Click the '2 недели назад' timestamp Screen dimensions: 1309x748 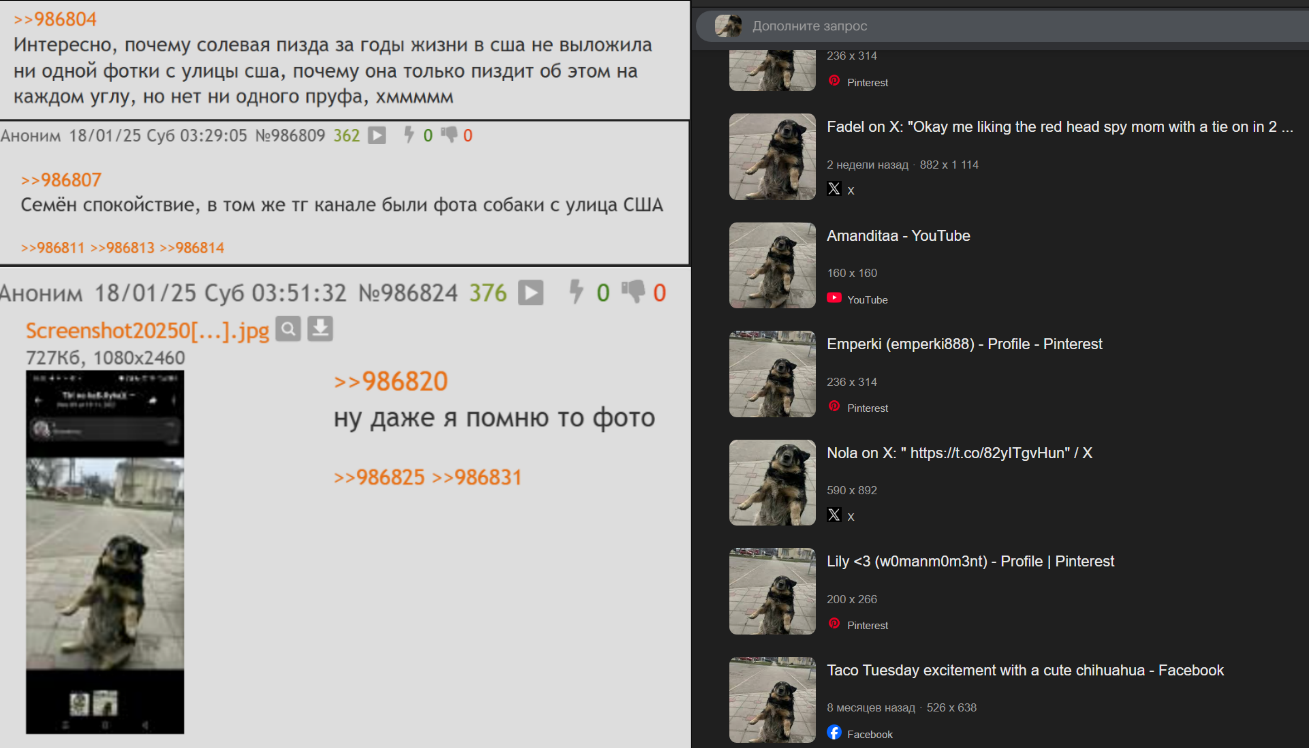coord(868,164)
